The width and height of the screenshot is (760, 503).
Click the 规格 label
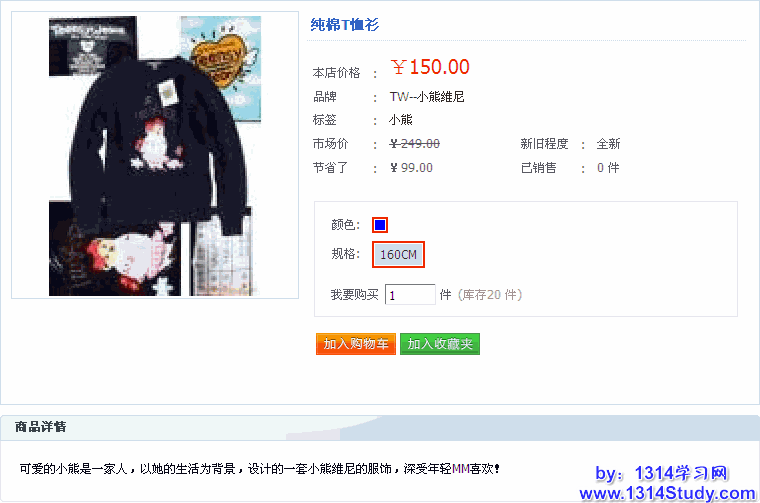(x=346, y=254)
